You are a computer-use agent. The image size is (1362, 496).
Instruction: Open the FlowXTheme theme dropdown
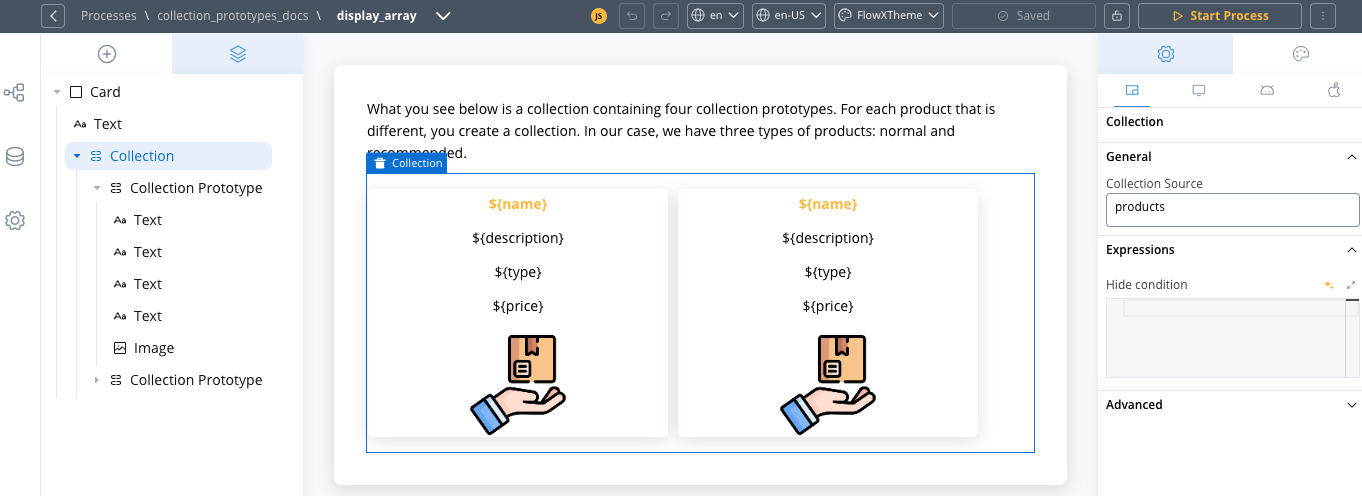[889, 16]
